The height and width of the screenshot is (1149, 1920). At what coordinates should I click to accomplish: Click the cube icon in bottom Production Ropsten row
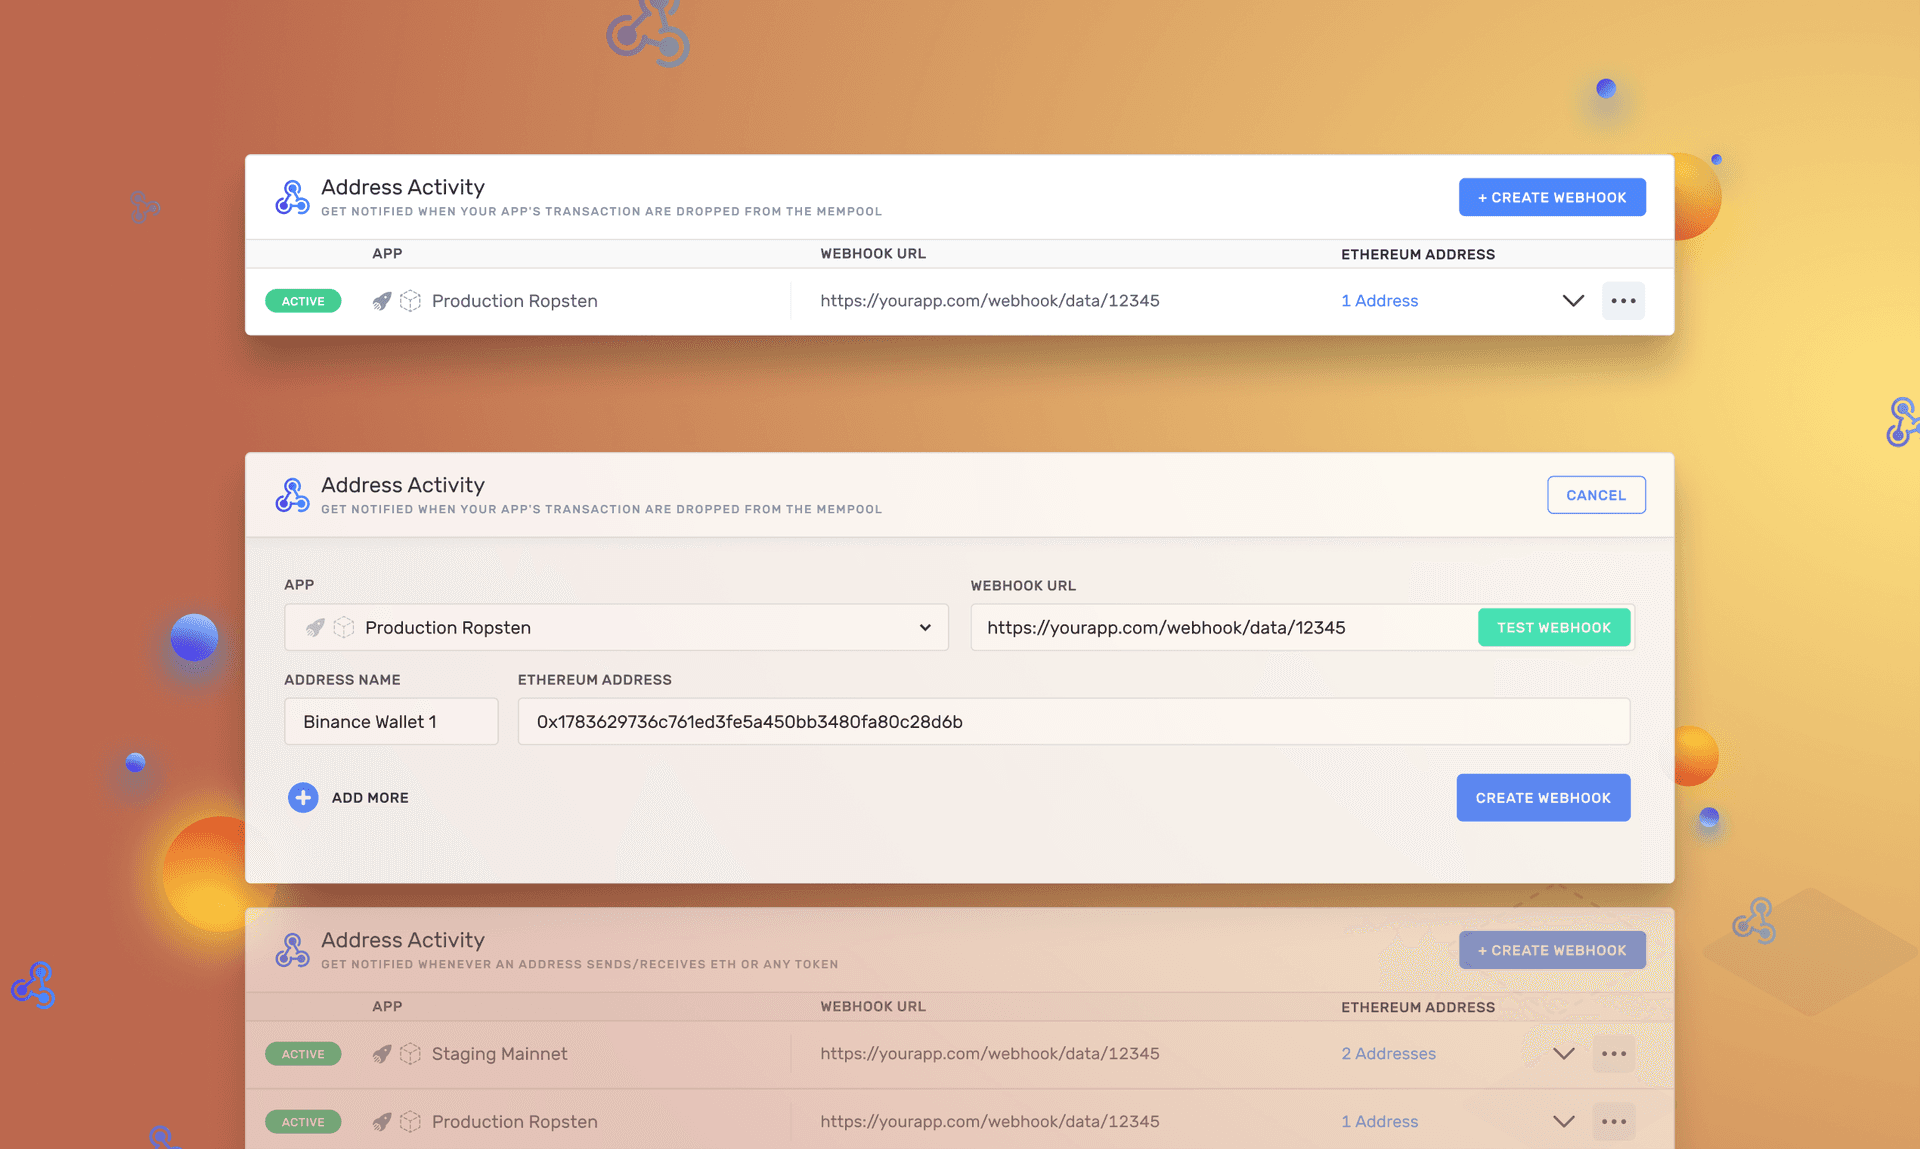click(410, 1121)
